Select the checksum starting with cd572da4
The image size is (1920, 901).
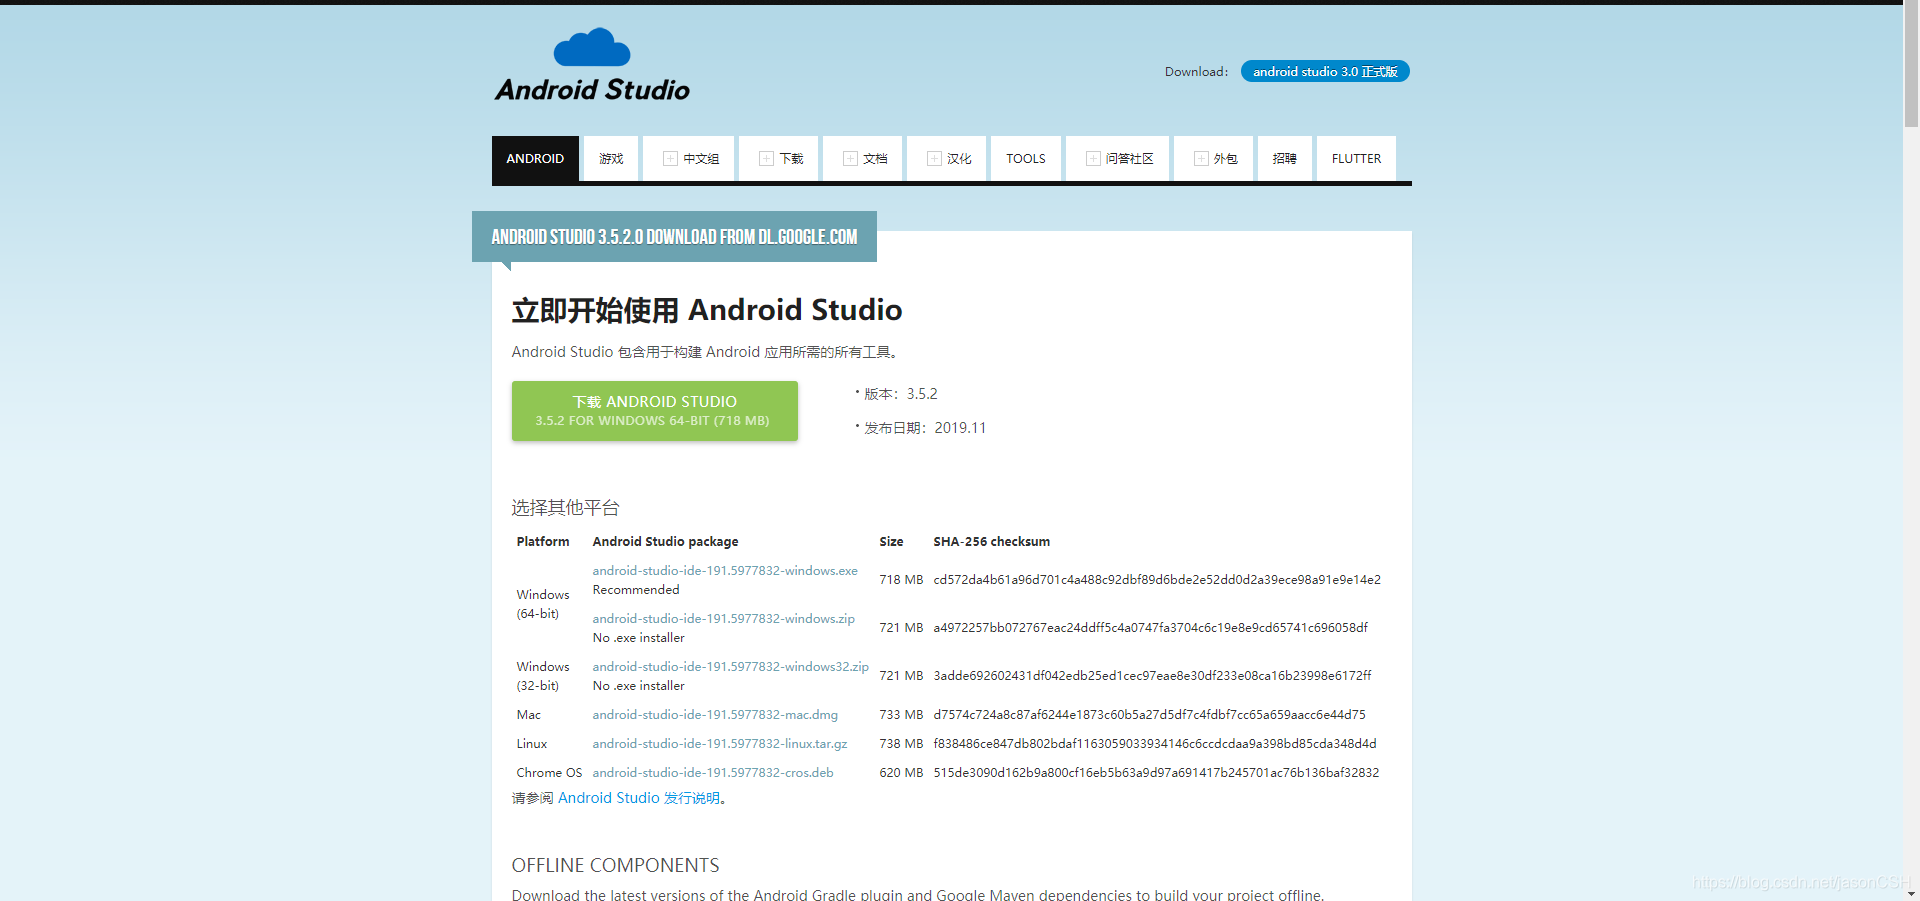1157,580
